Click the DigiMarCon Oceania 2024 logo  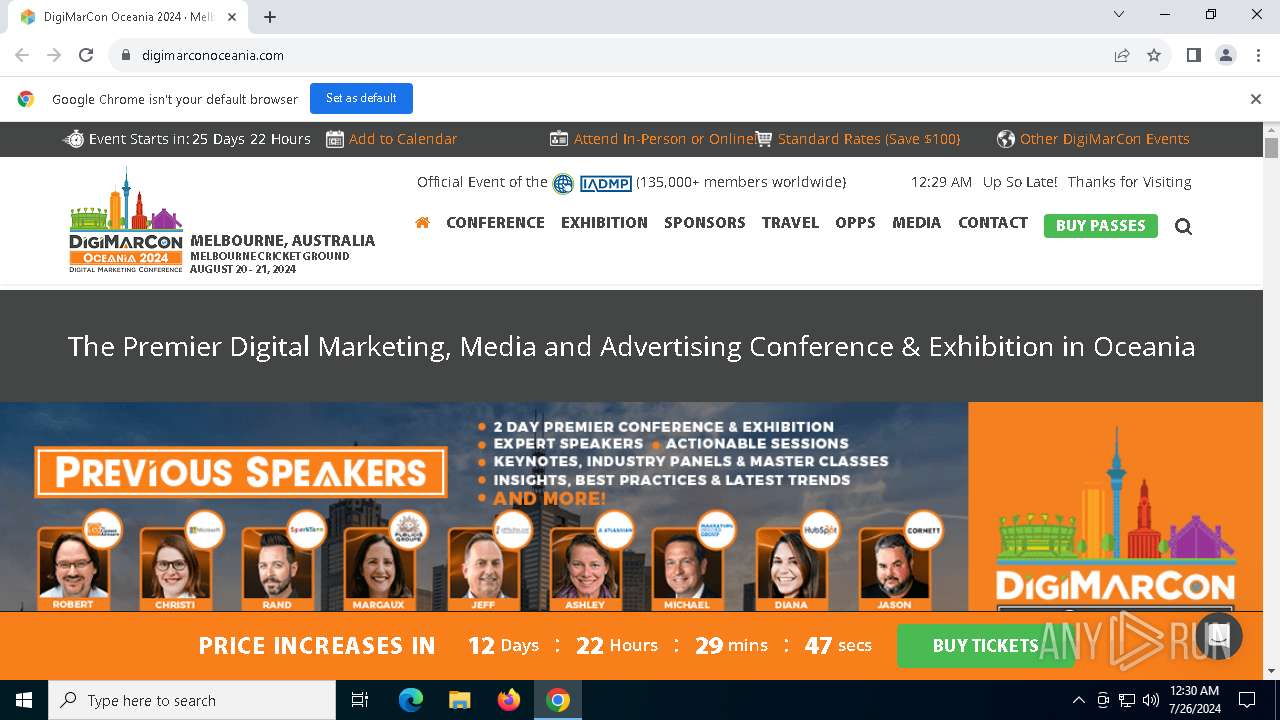pyautogui.click(x=126, y=220)
